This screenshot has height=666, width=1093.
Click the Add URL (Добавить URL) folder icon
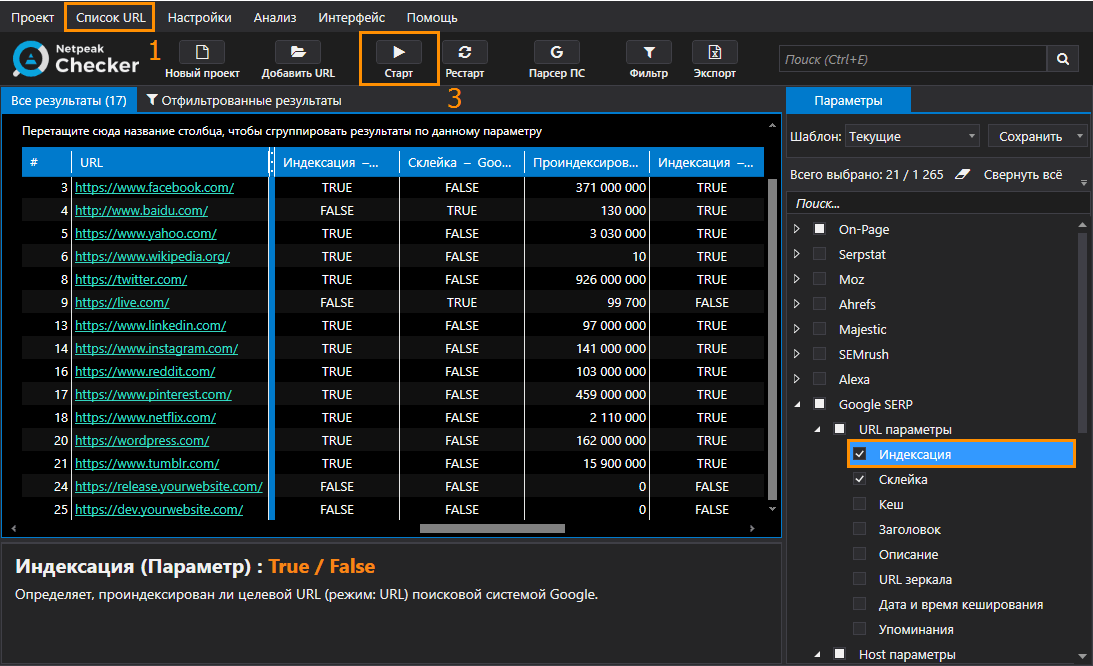click(298, 53)
